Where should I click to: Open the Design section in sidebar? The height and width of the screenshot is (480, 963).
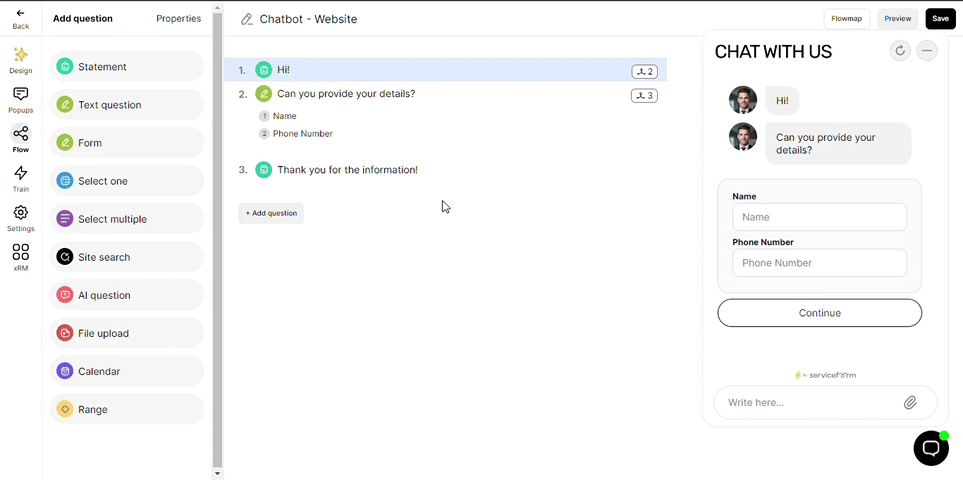[x=20, y=60]
